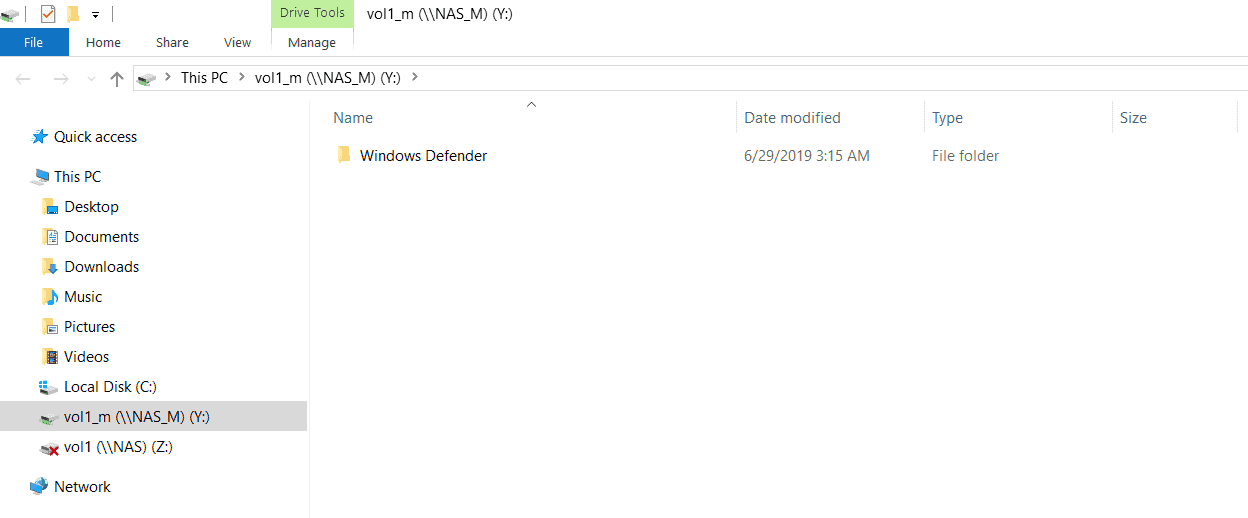Click This PC in the address breadcrumb
1248x518 pixels.
[204, 78]
